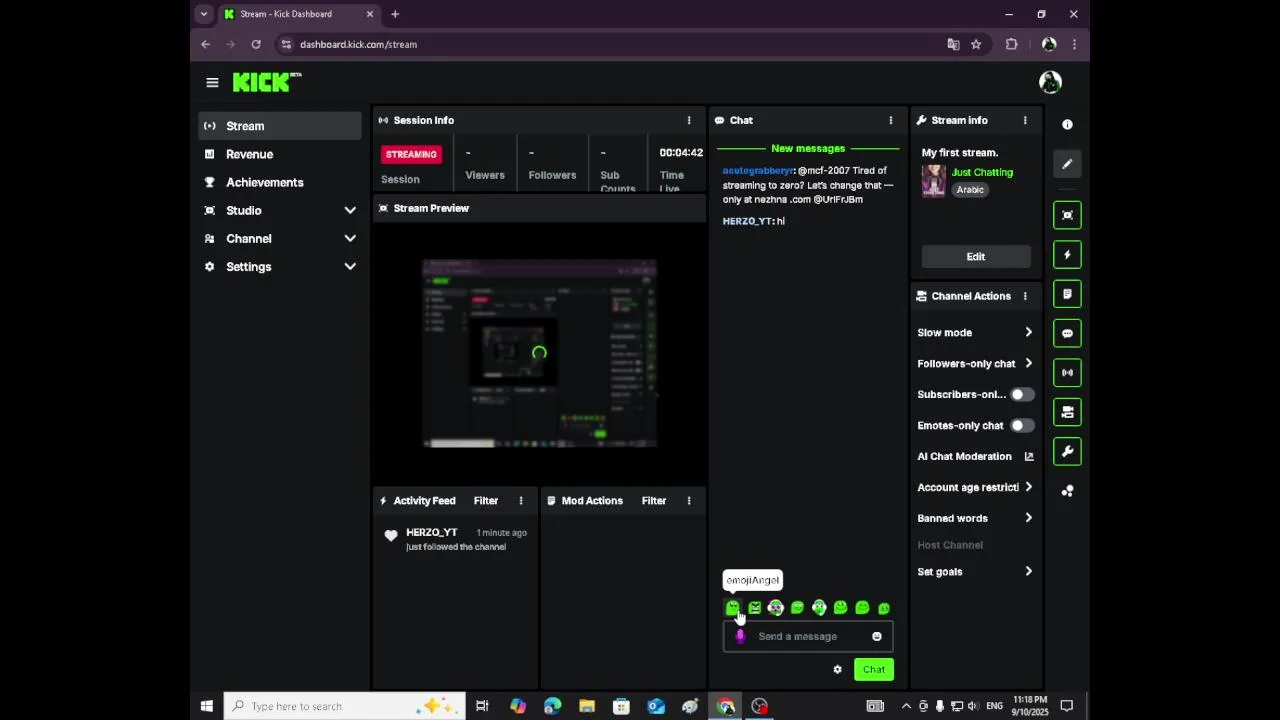This screenshot has height=720, width=1280.
Task: Open Activity Feed Filter
Action: [x=486, y=501]
